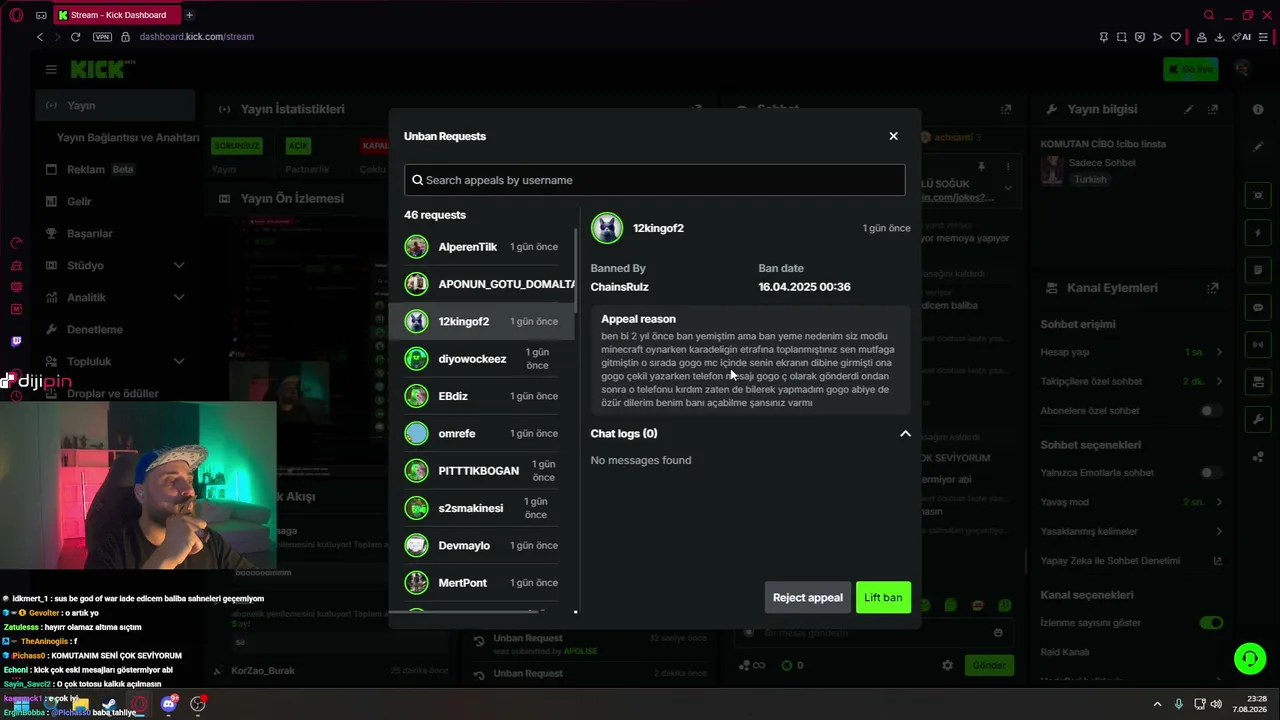
Task: Click the wrench icon on the right rail
Action: (1258, 419)
